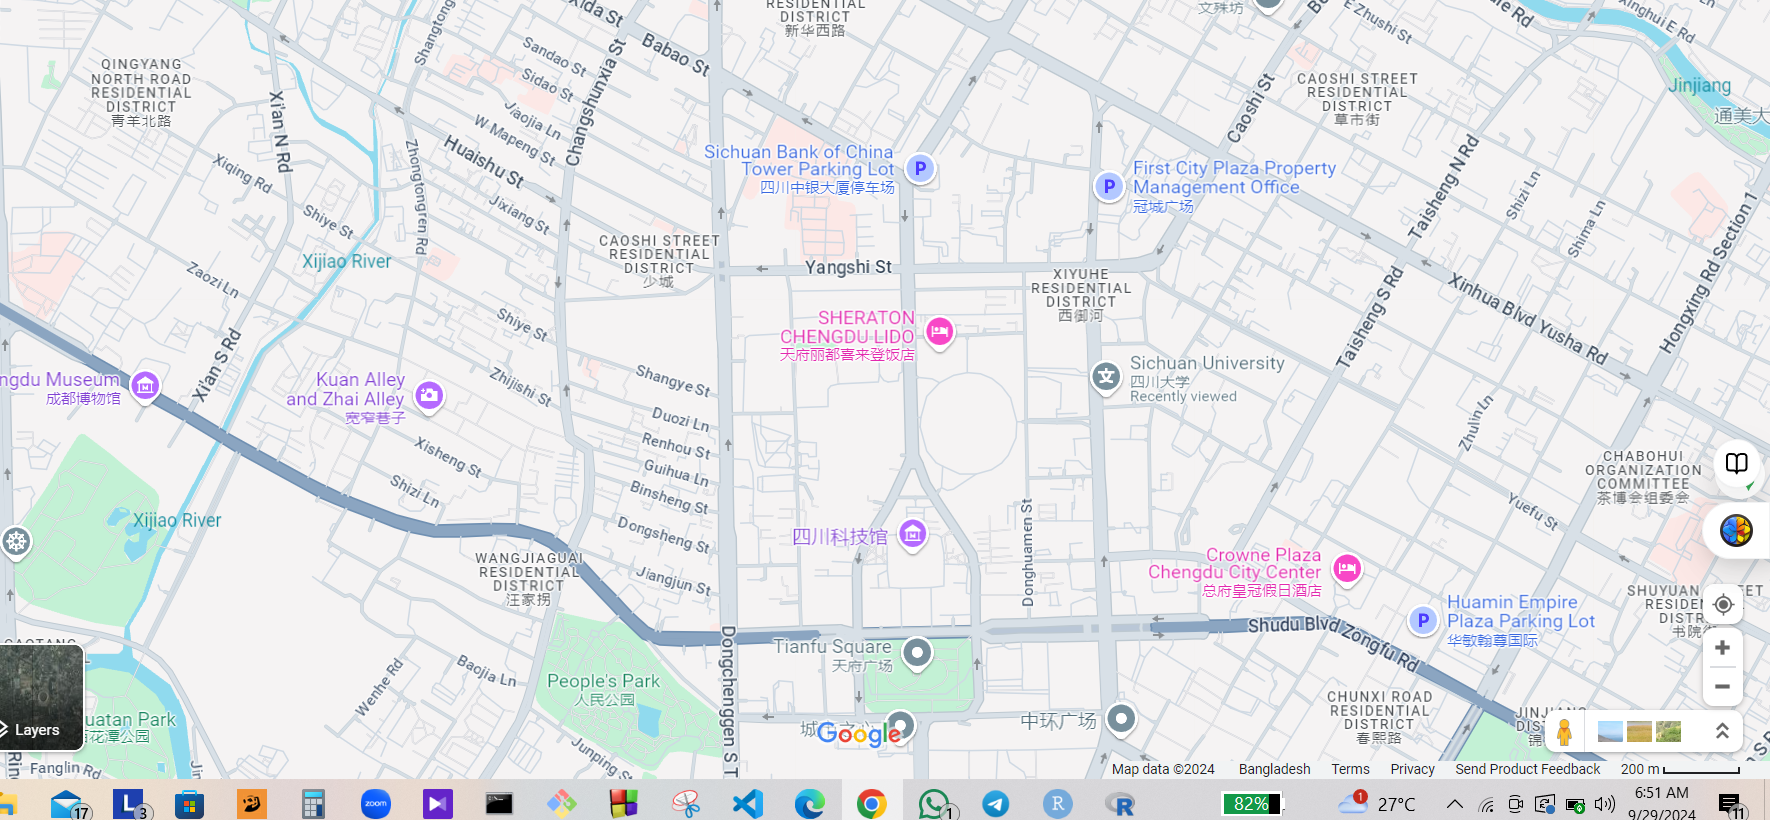The image size is (1770, 820).
Task: Click Send Product Feedback link
Action: [1527, 769]
